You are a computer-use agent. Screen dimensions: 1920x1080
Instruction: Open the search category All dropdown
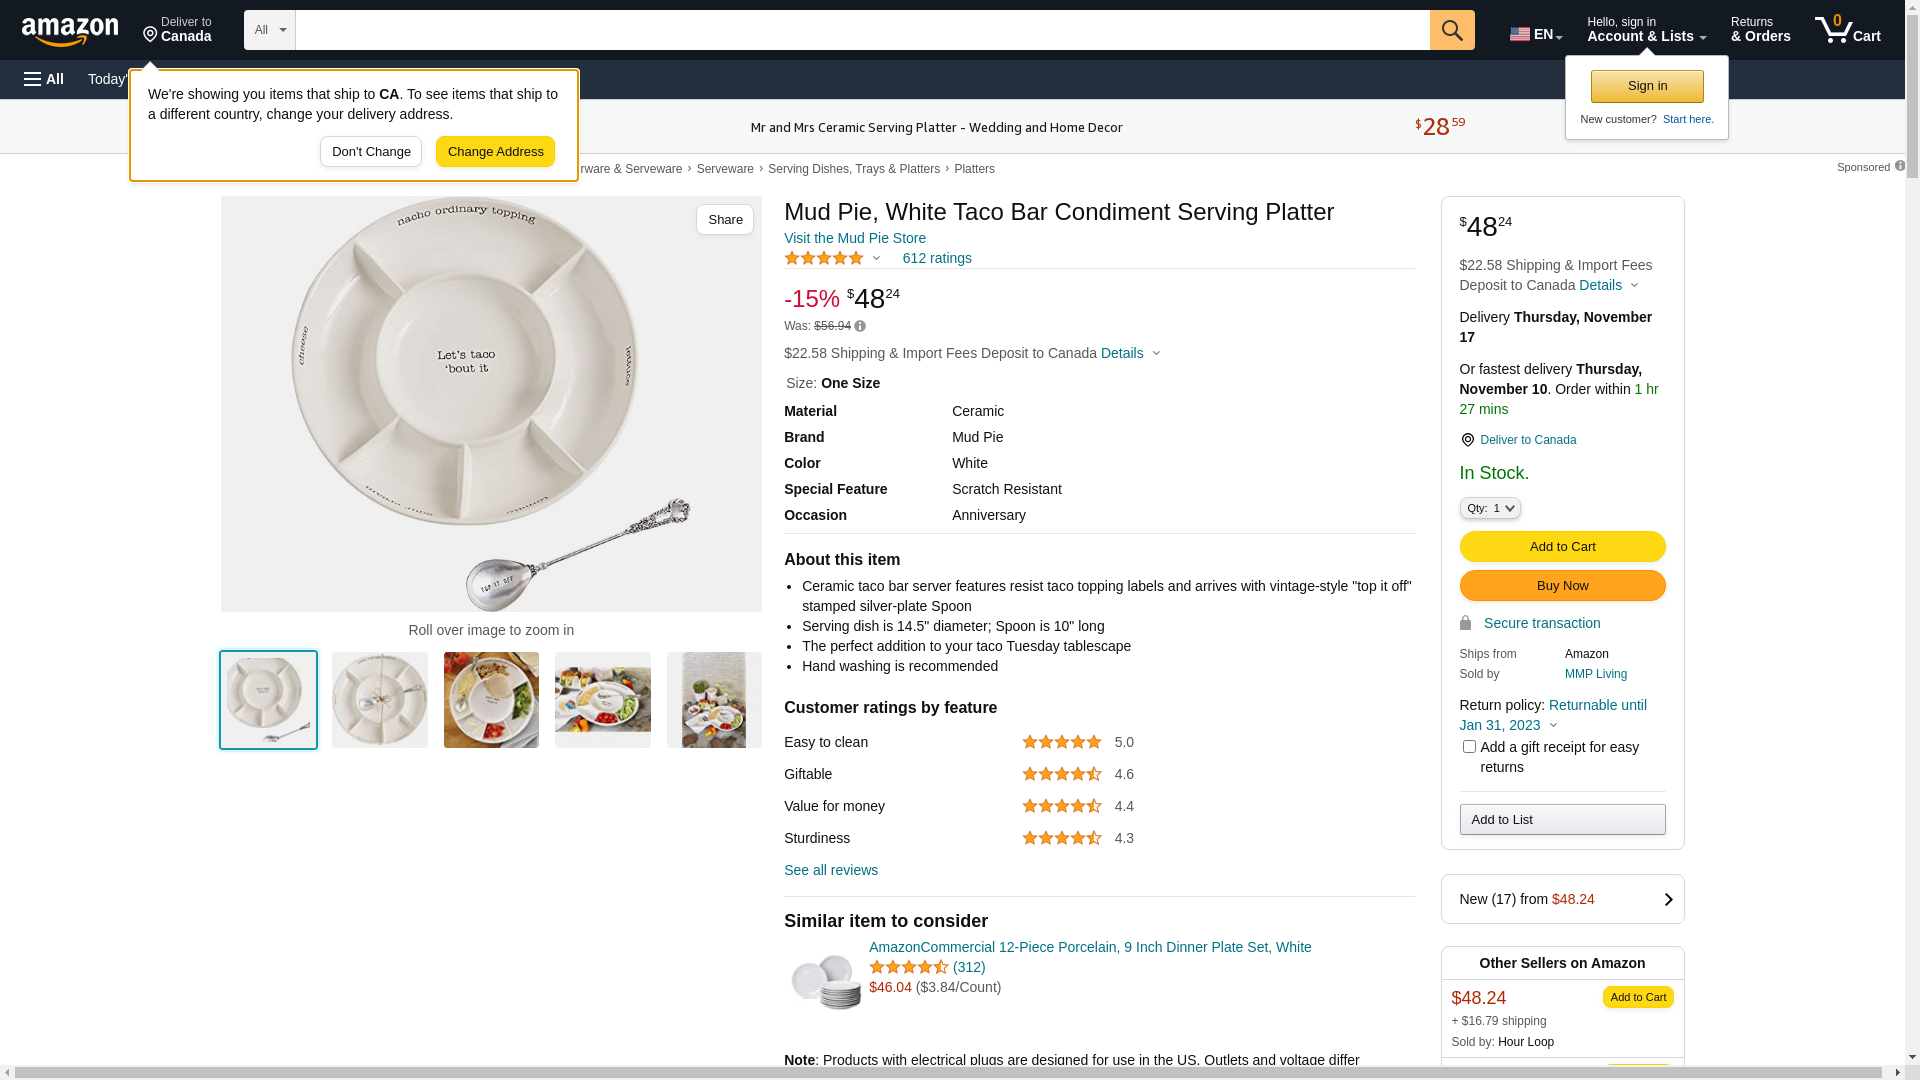269,30
